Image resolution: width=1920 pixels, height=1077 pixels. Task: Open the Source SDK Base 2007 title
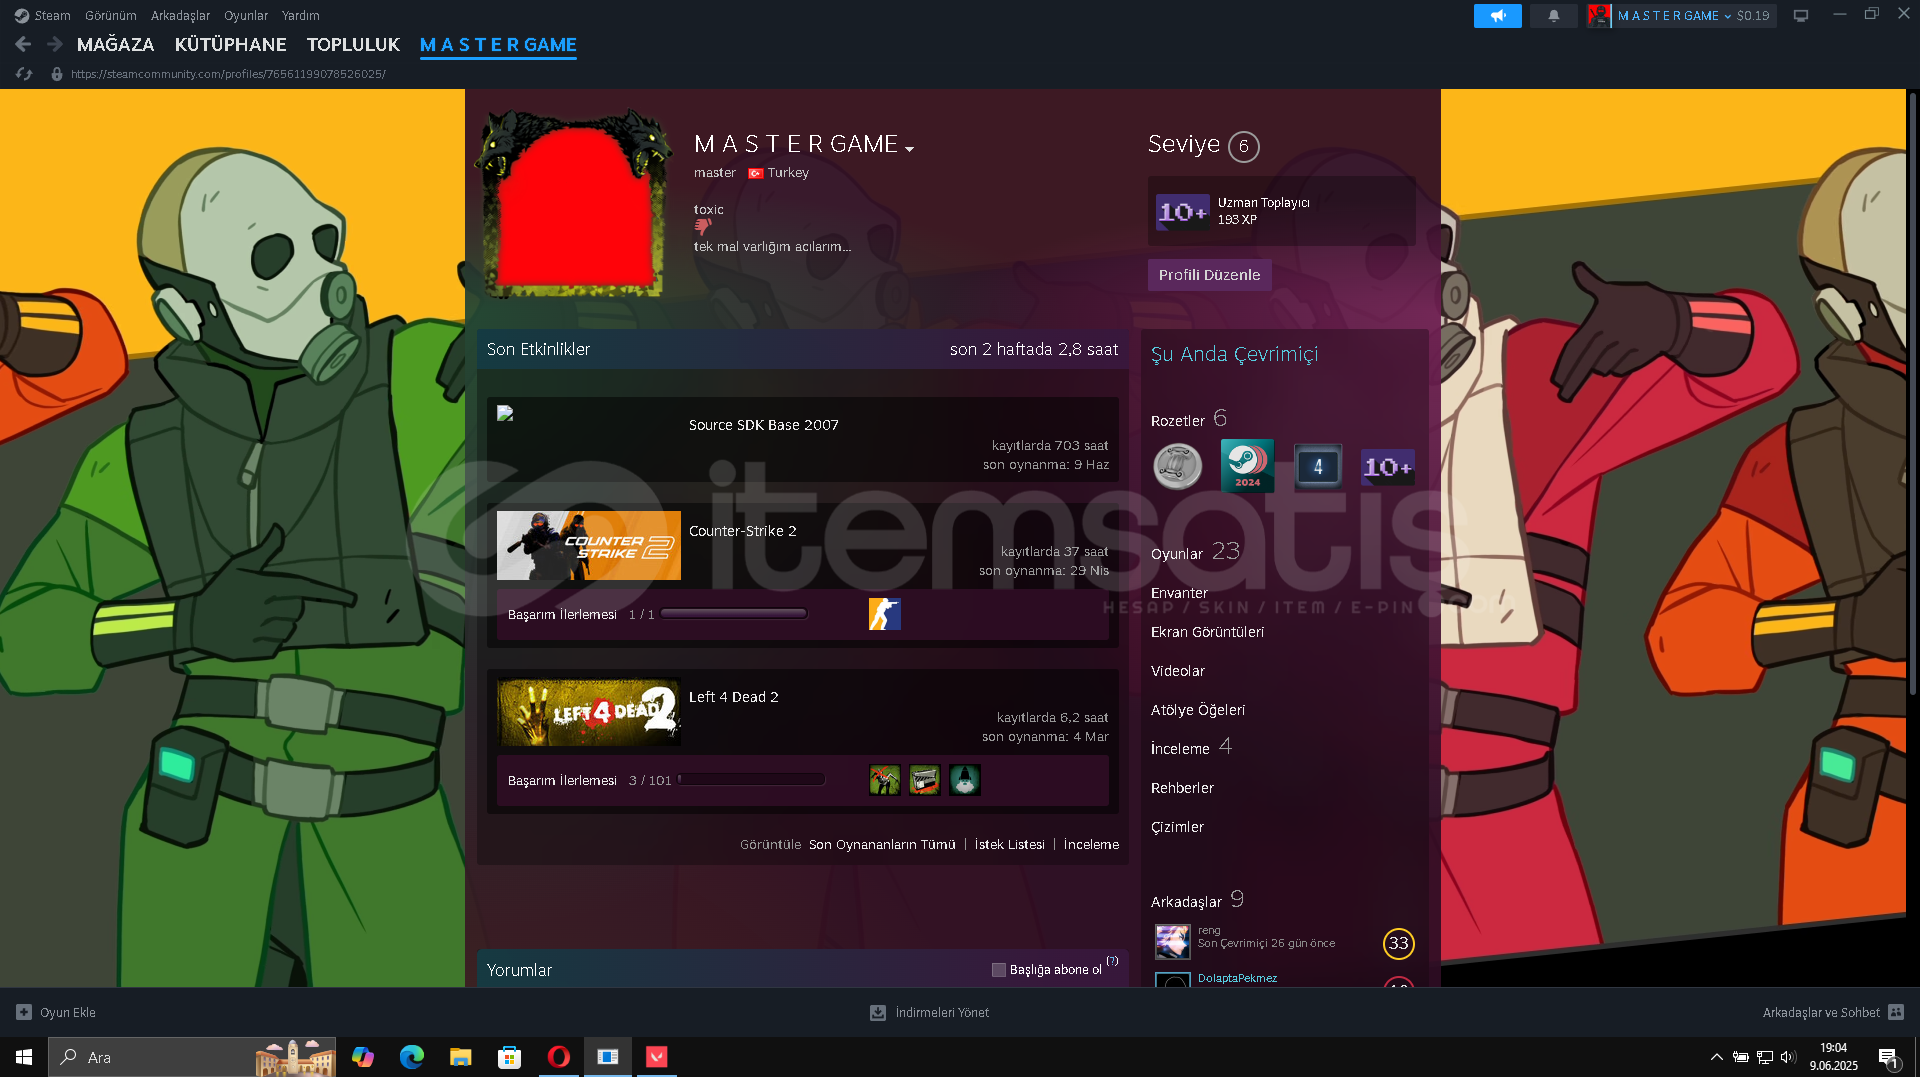(x=764, y=425)
